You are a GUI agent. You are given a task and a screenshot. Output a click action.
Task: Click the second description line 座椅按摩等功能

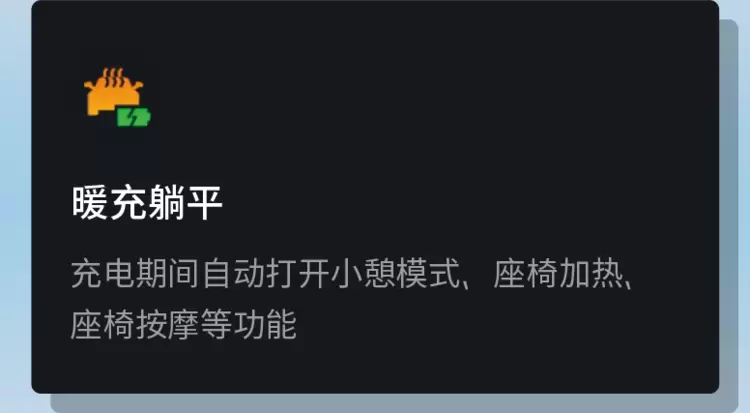(x=184, y=324)
